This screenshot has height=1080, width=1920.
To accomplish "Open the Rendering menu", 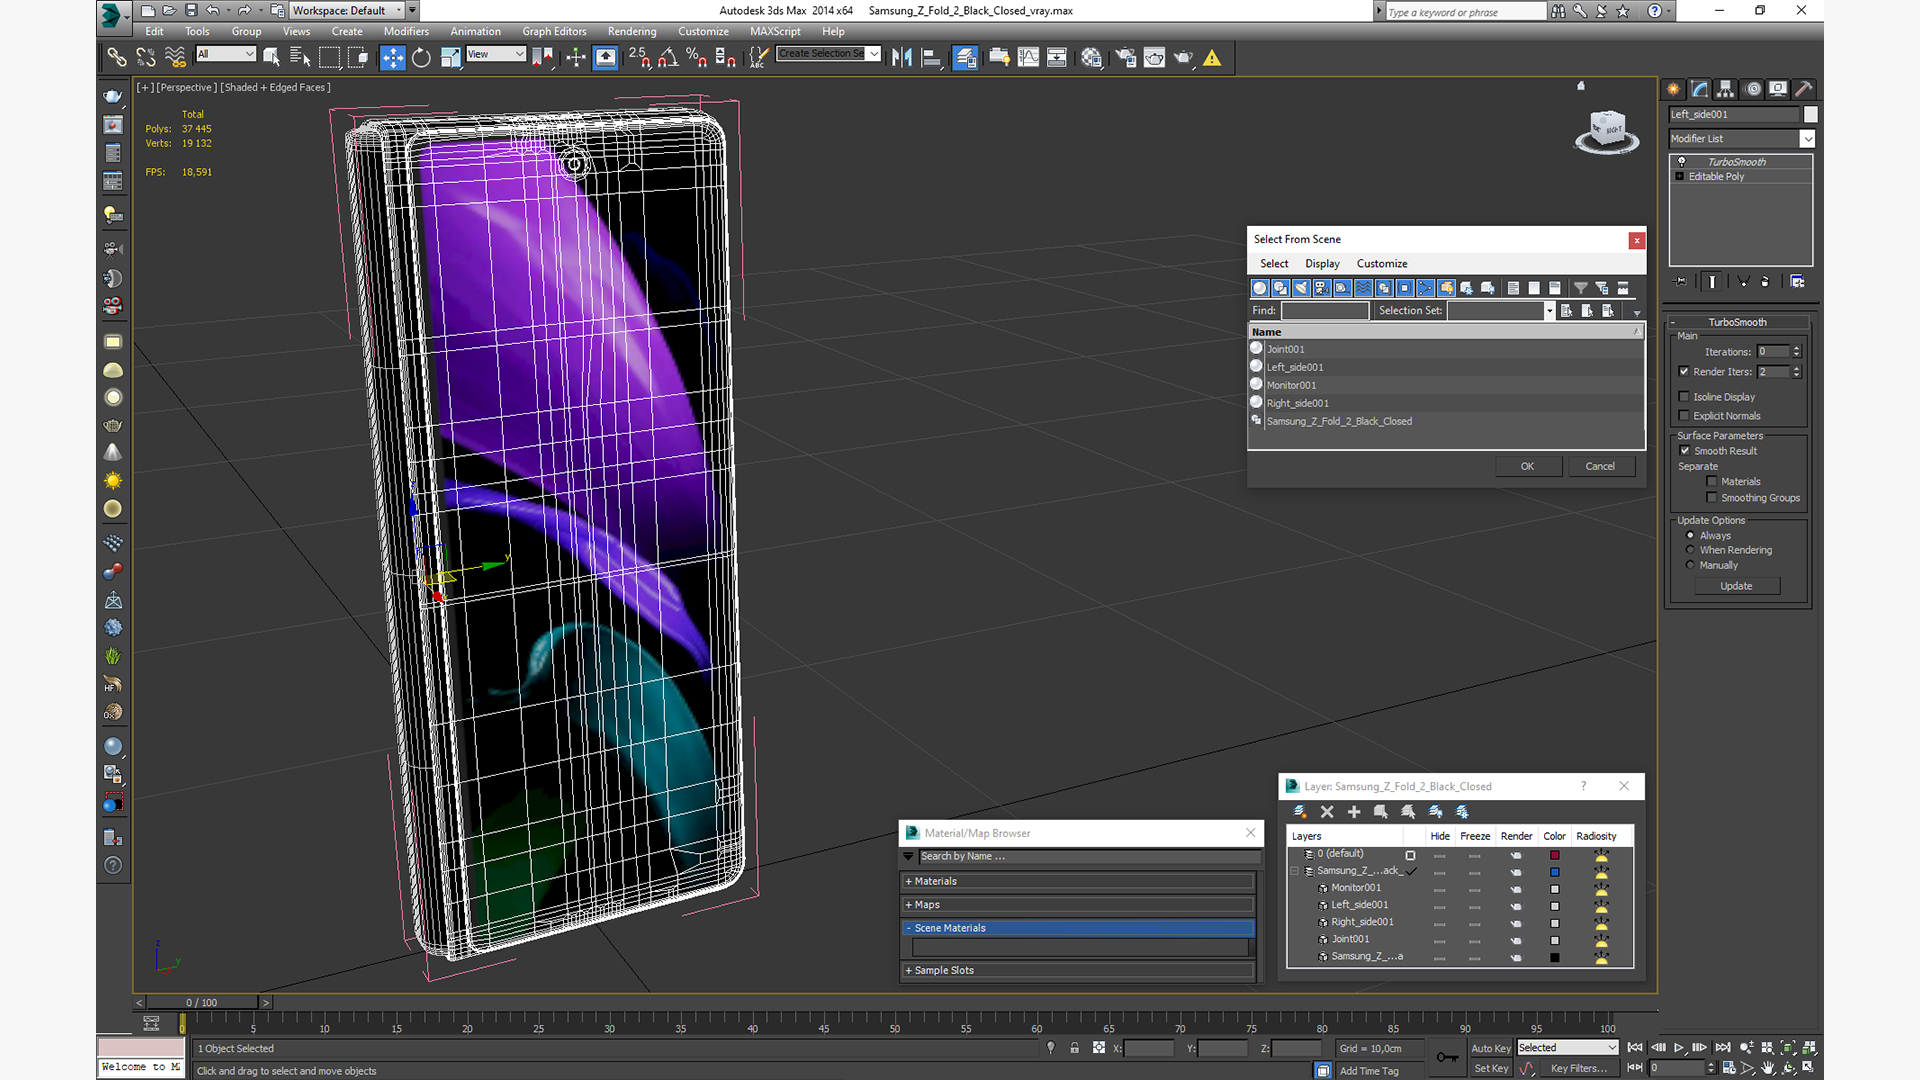I will pos(632,31).
